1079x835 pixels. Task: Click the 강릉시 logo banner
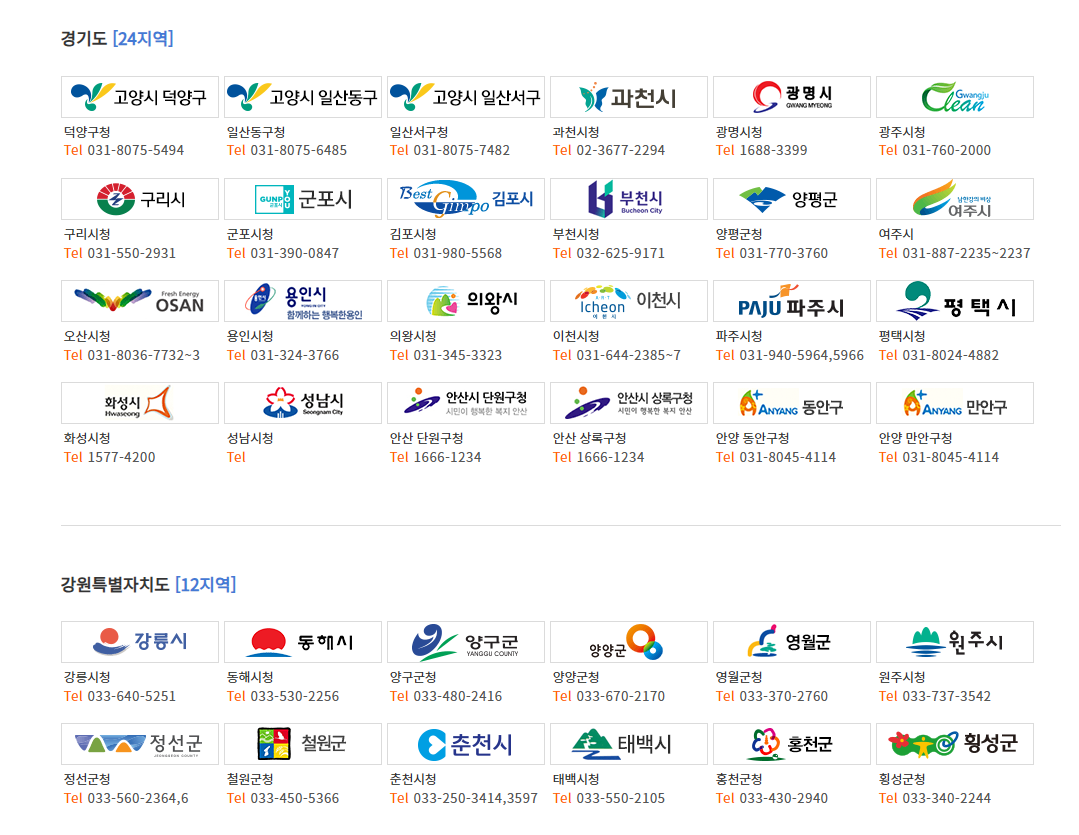[140, 642]
